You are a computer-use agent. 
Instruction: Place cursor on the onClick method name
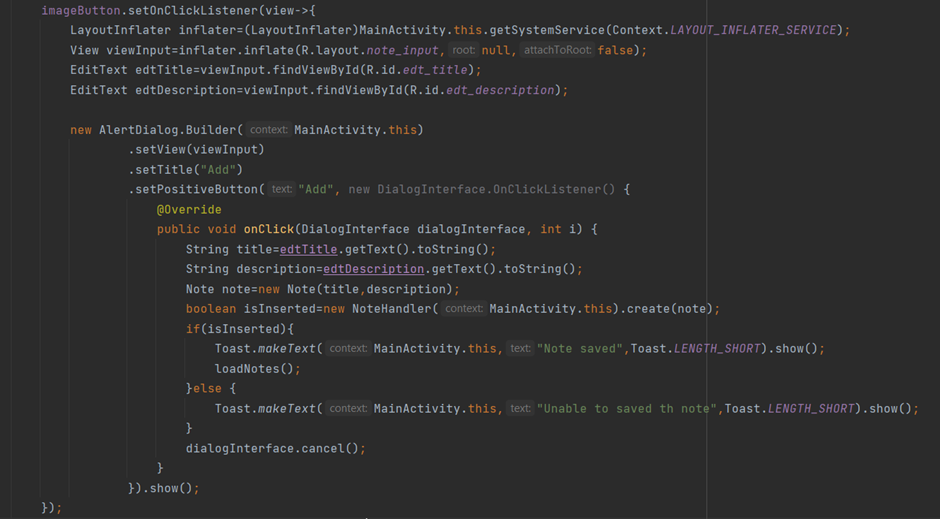pyautogui.click(x=267, y=229)
